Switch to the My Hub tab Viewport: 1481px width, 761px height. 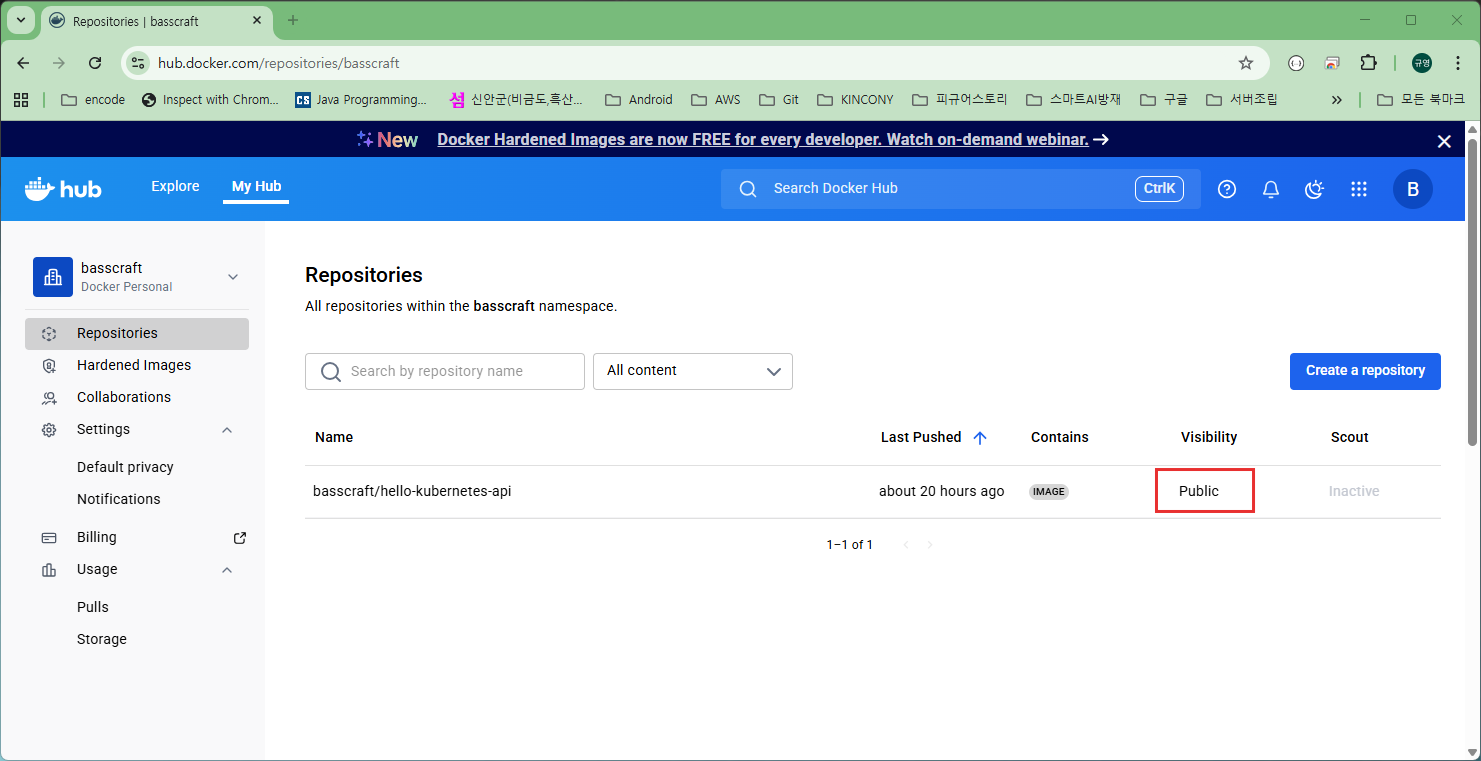(256, 187)
